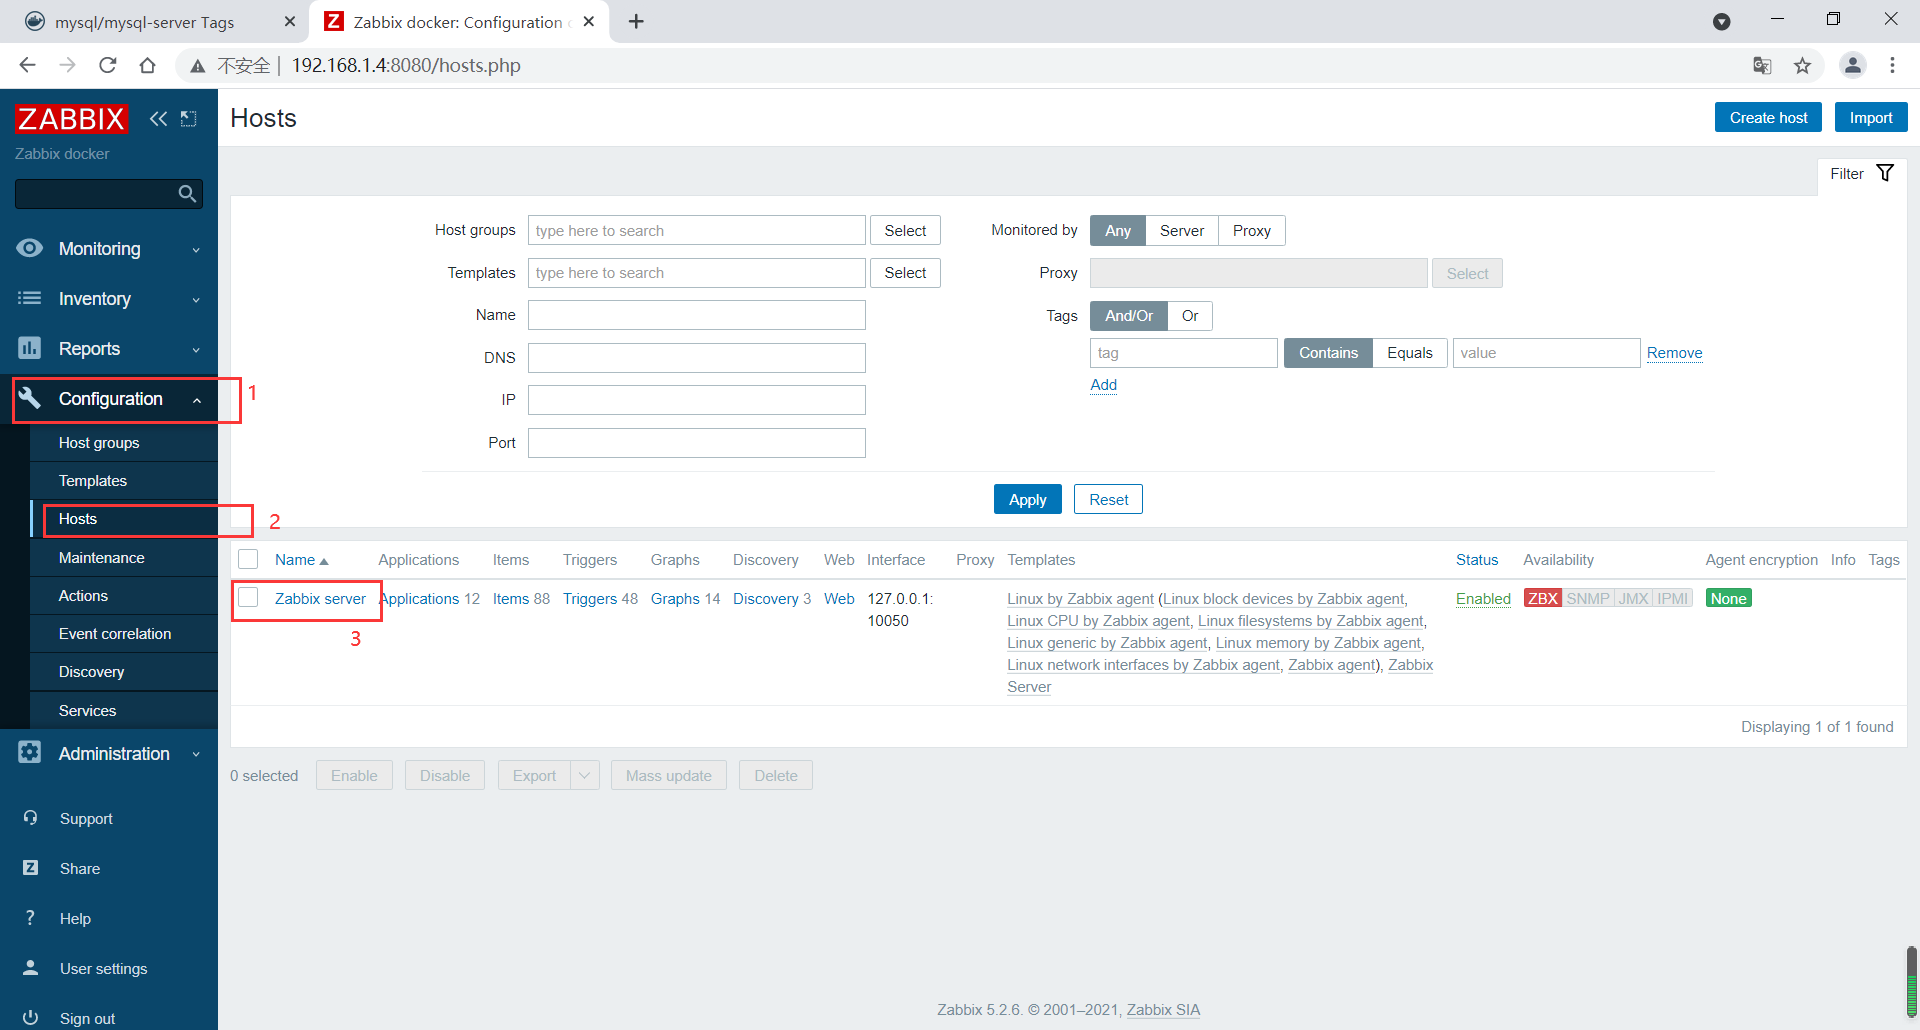This screenshot has width=1920, height=1030.
Task: Expand the Inventory menu
Action: tap(95, 298)
